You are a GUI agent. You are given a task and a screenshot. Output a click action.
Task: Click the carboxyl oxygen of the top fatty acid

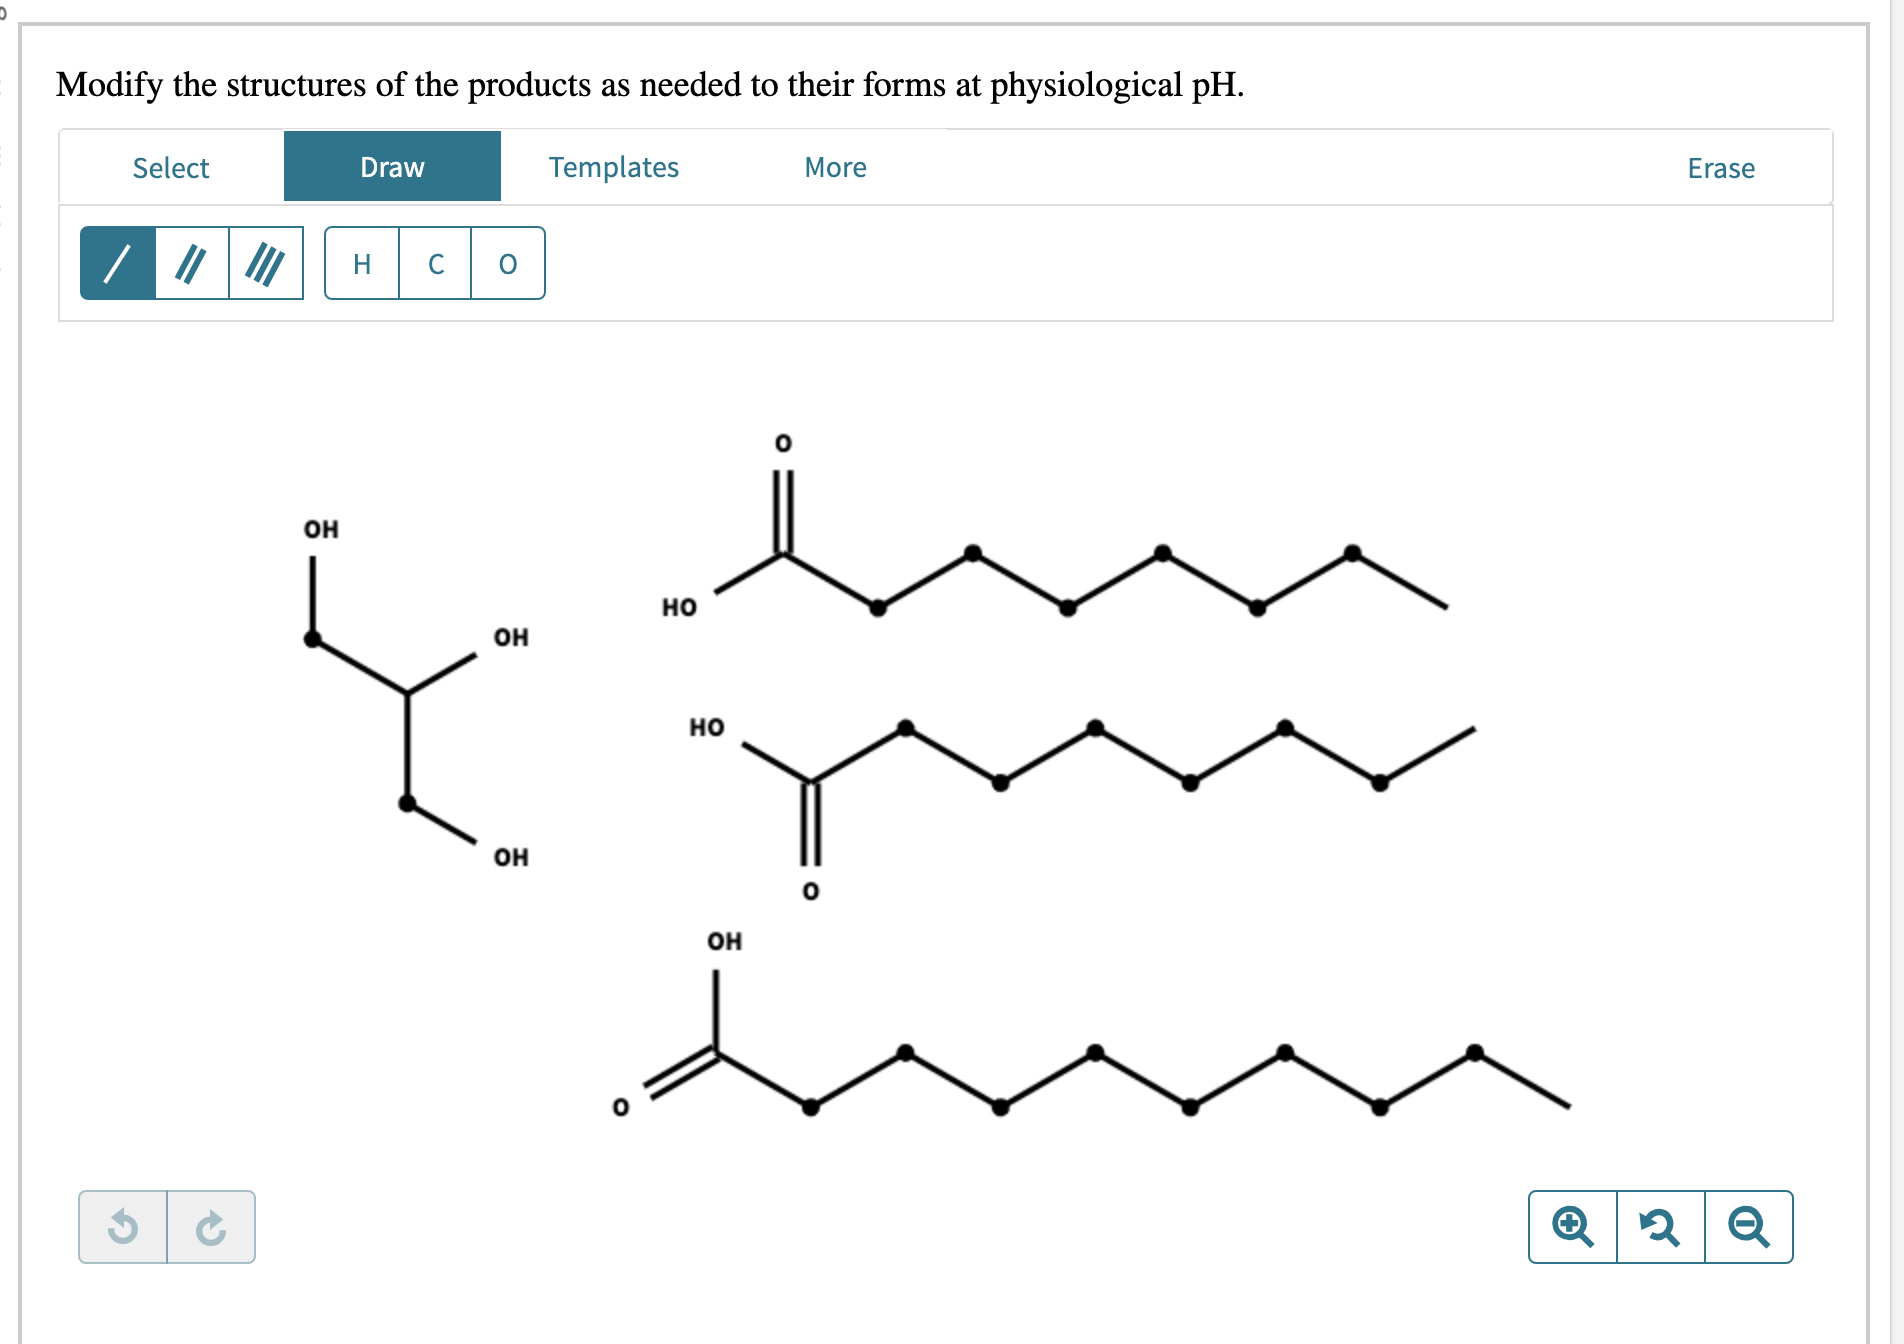[784, 443]
